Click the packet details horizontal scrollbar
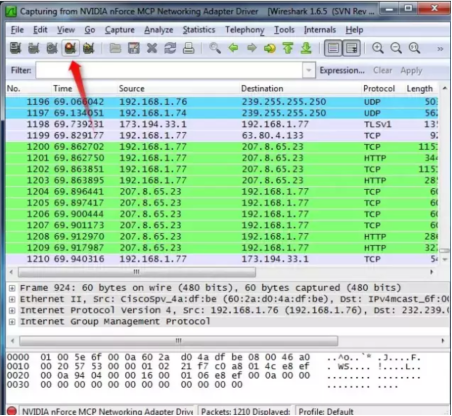This screenshot has height=416, width=452. pos(179,341)
